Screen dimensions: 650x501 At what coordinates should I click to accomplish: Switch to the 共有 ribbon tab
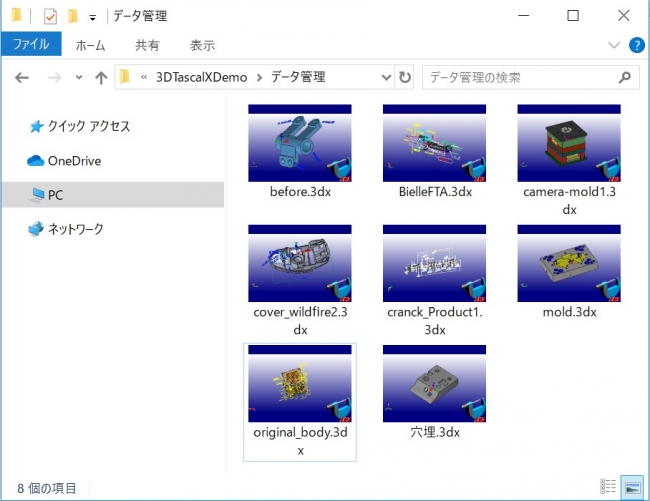(147, 45)
